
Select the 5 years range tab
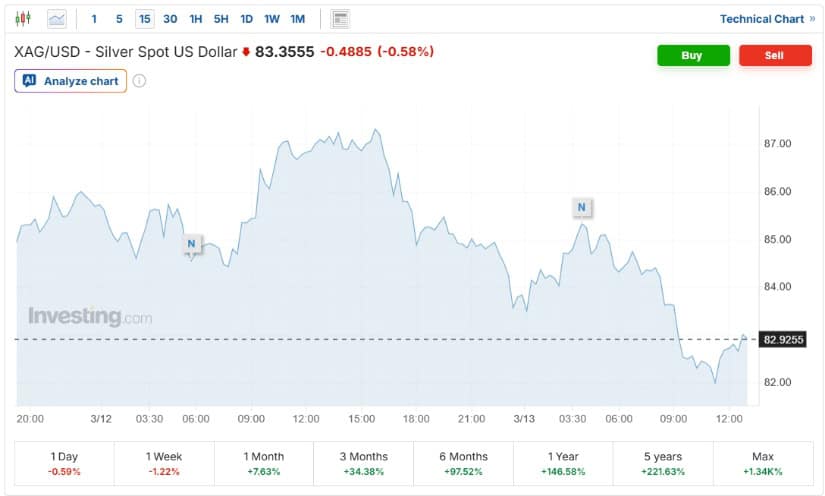click(663, 463)
